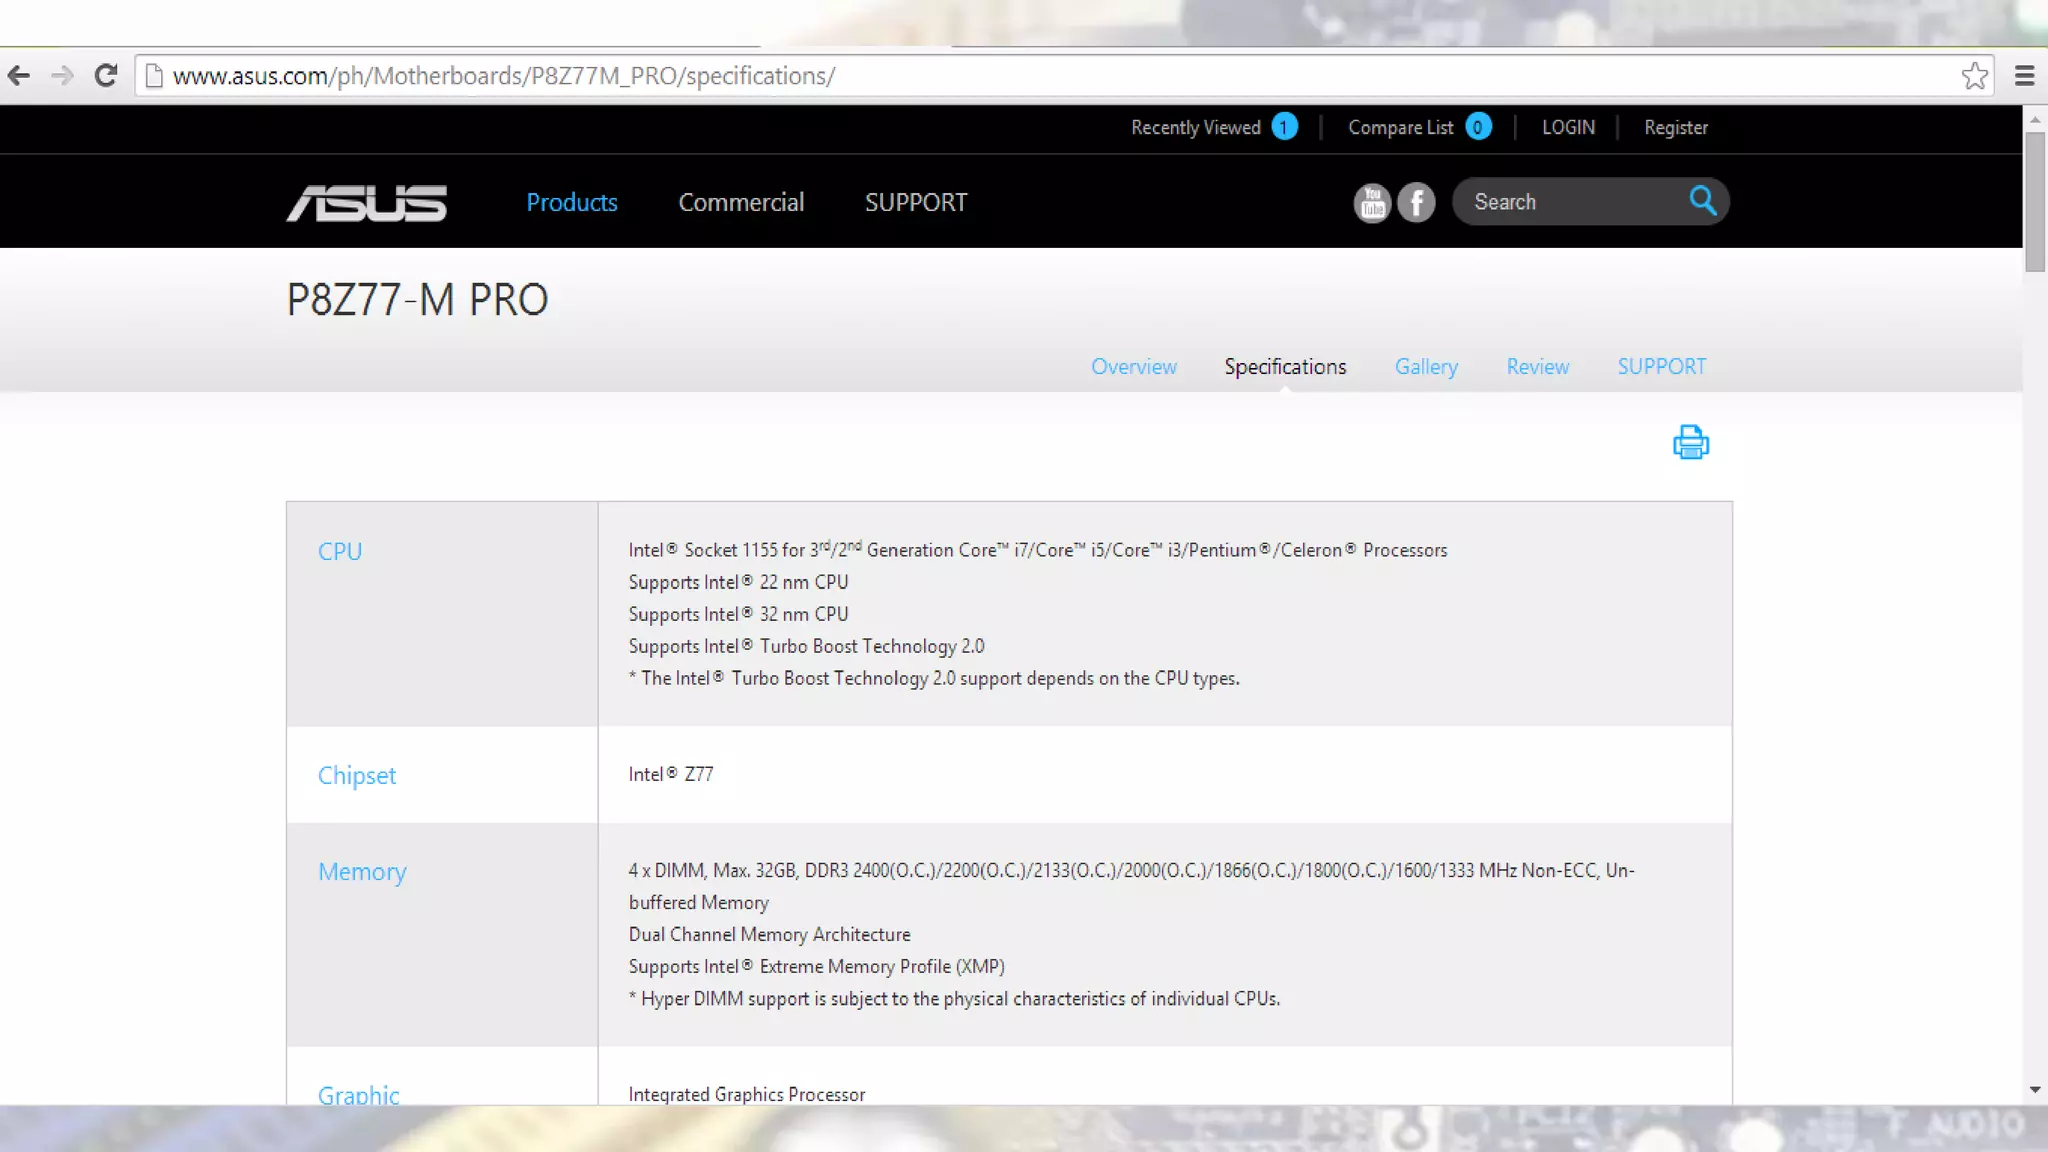Click the CPU spec heading
The height and width of the screenshot is (1152, 2048).
coord(340,551)
